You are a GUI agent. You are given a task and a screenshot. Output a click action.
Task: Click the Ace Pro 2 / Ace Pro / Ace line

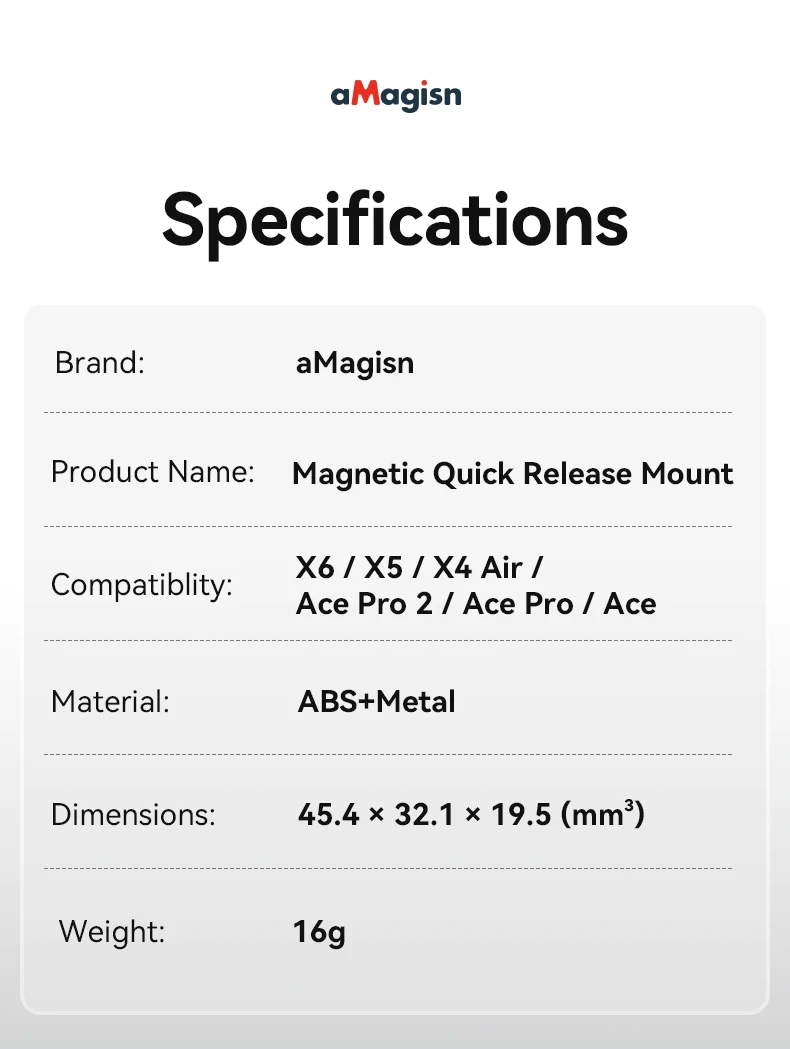tap(476, 603)
